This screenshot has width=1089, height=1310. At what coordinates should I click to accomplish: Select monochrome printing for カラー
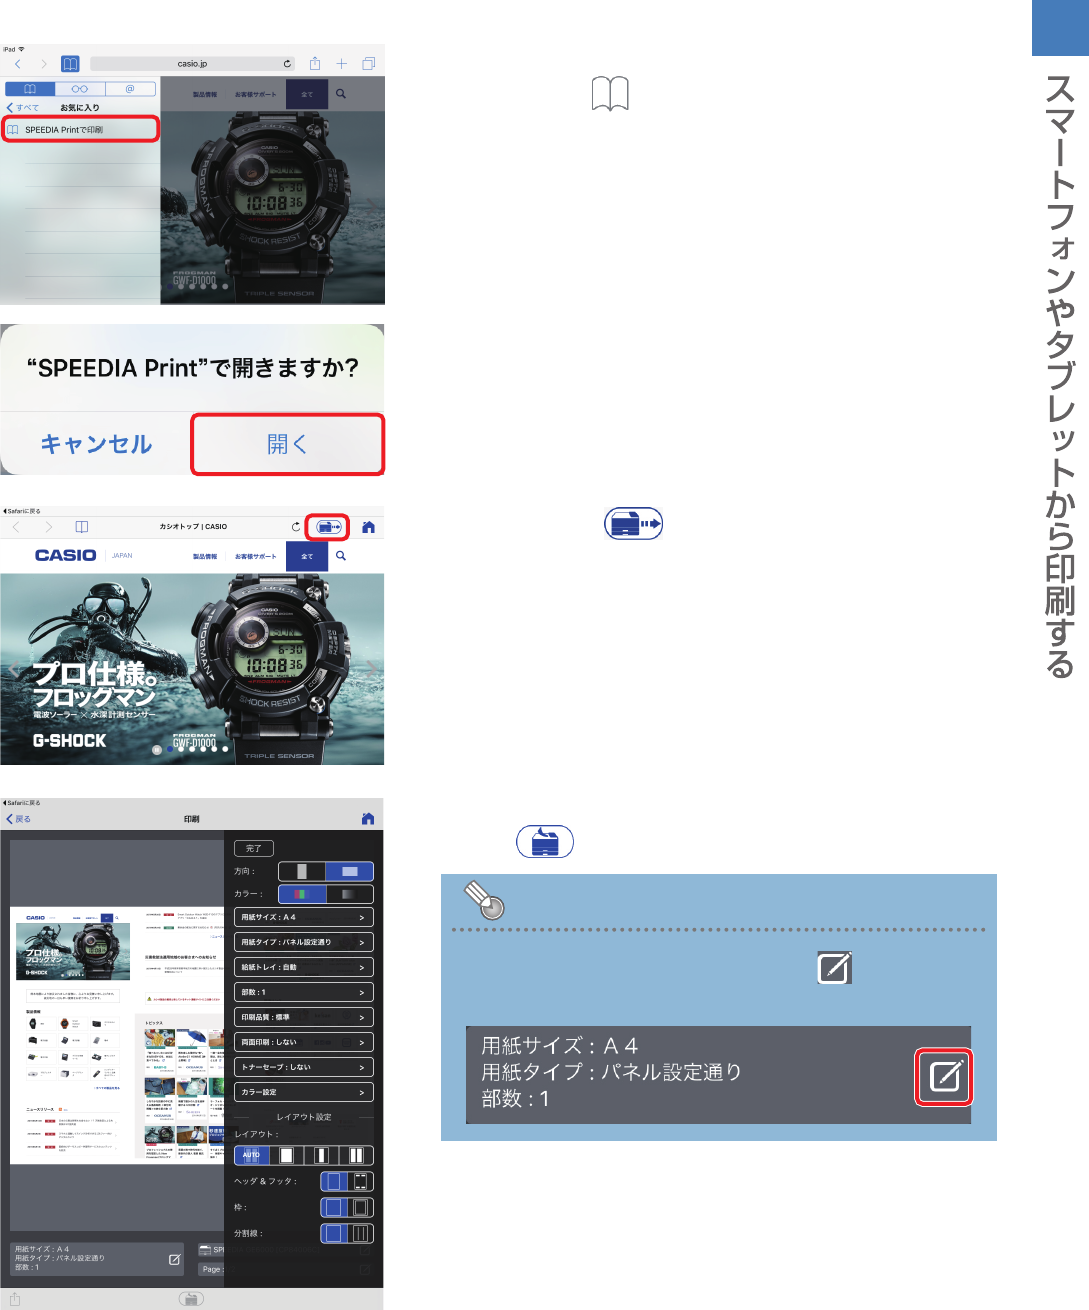[x=350, y=894]
